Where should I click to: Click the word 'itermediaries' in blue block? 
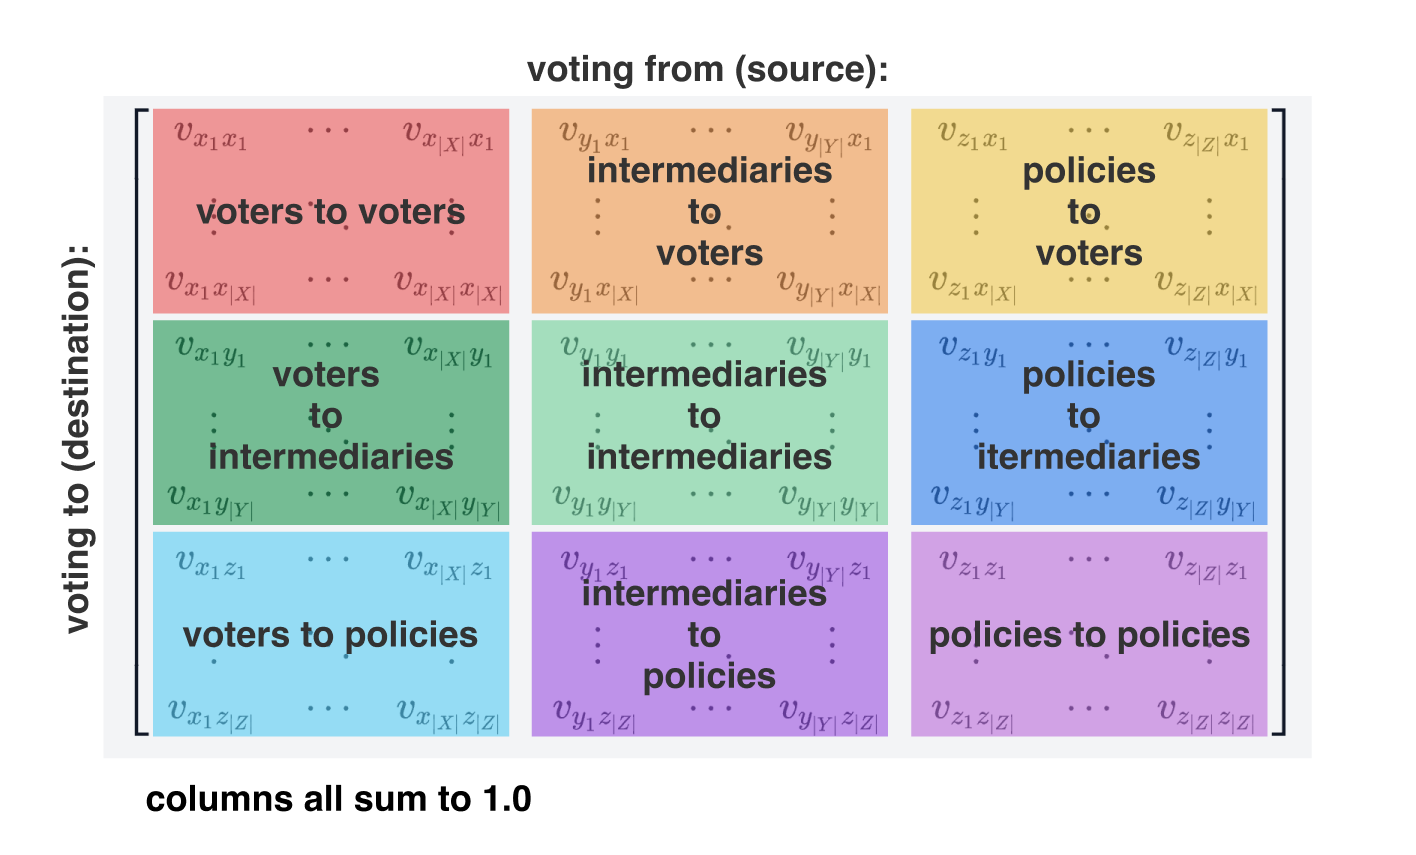(x=1089, y=457)
